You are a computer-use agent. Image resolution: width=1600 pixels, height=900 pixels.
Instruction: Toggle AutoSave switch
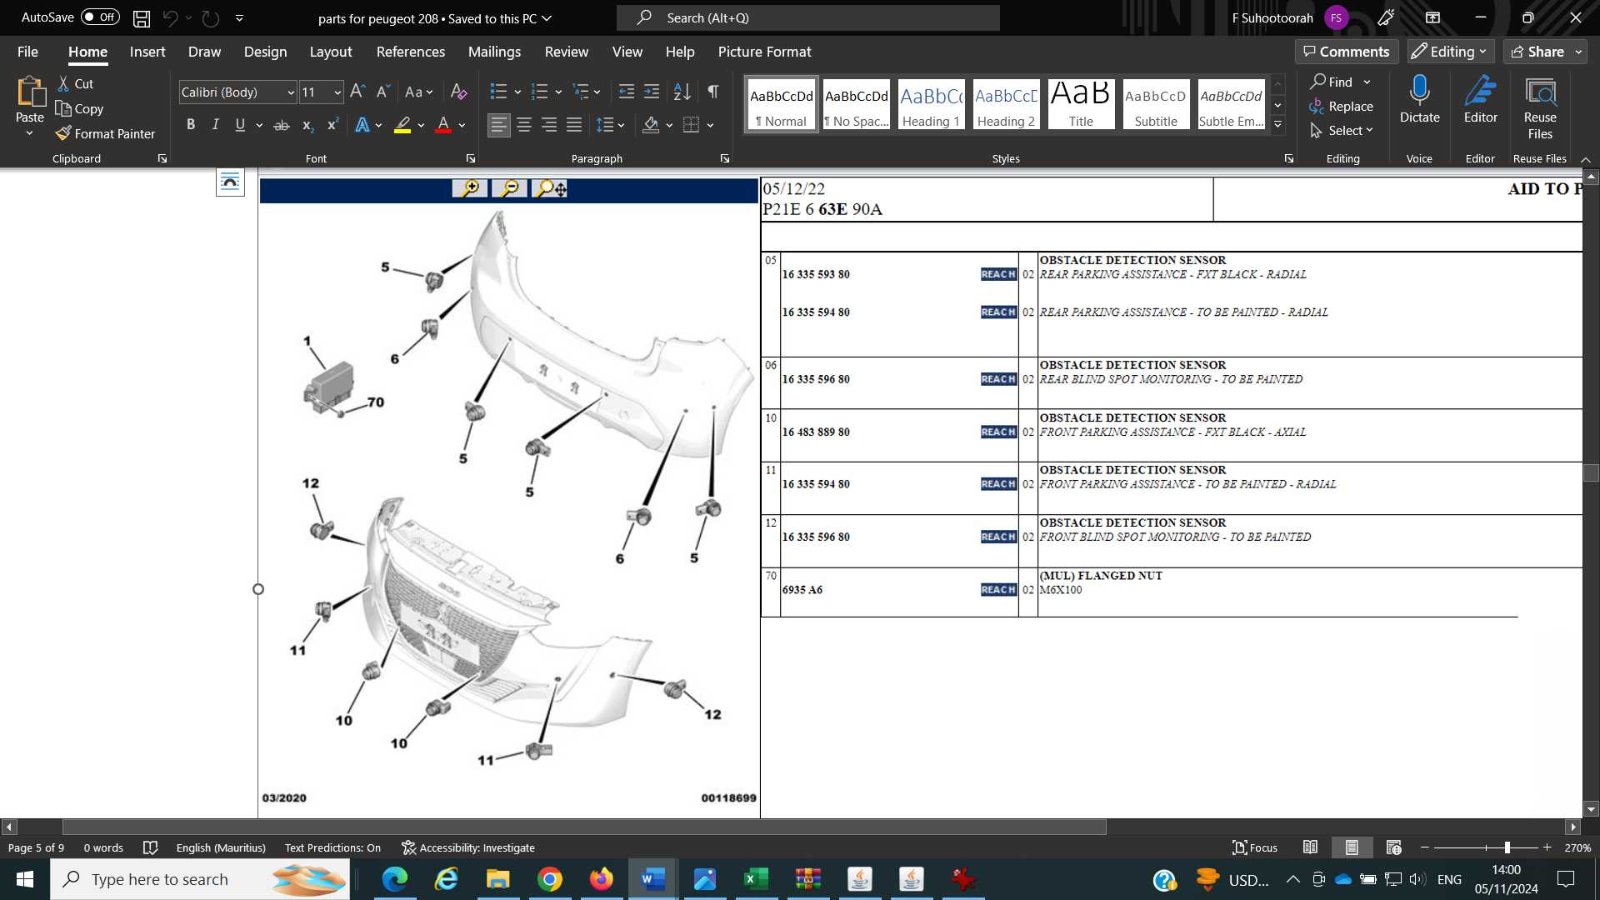(x=100, y=17)
